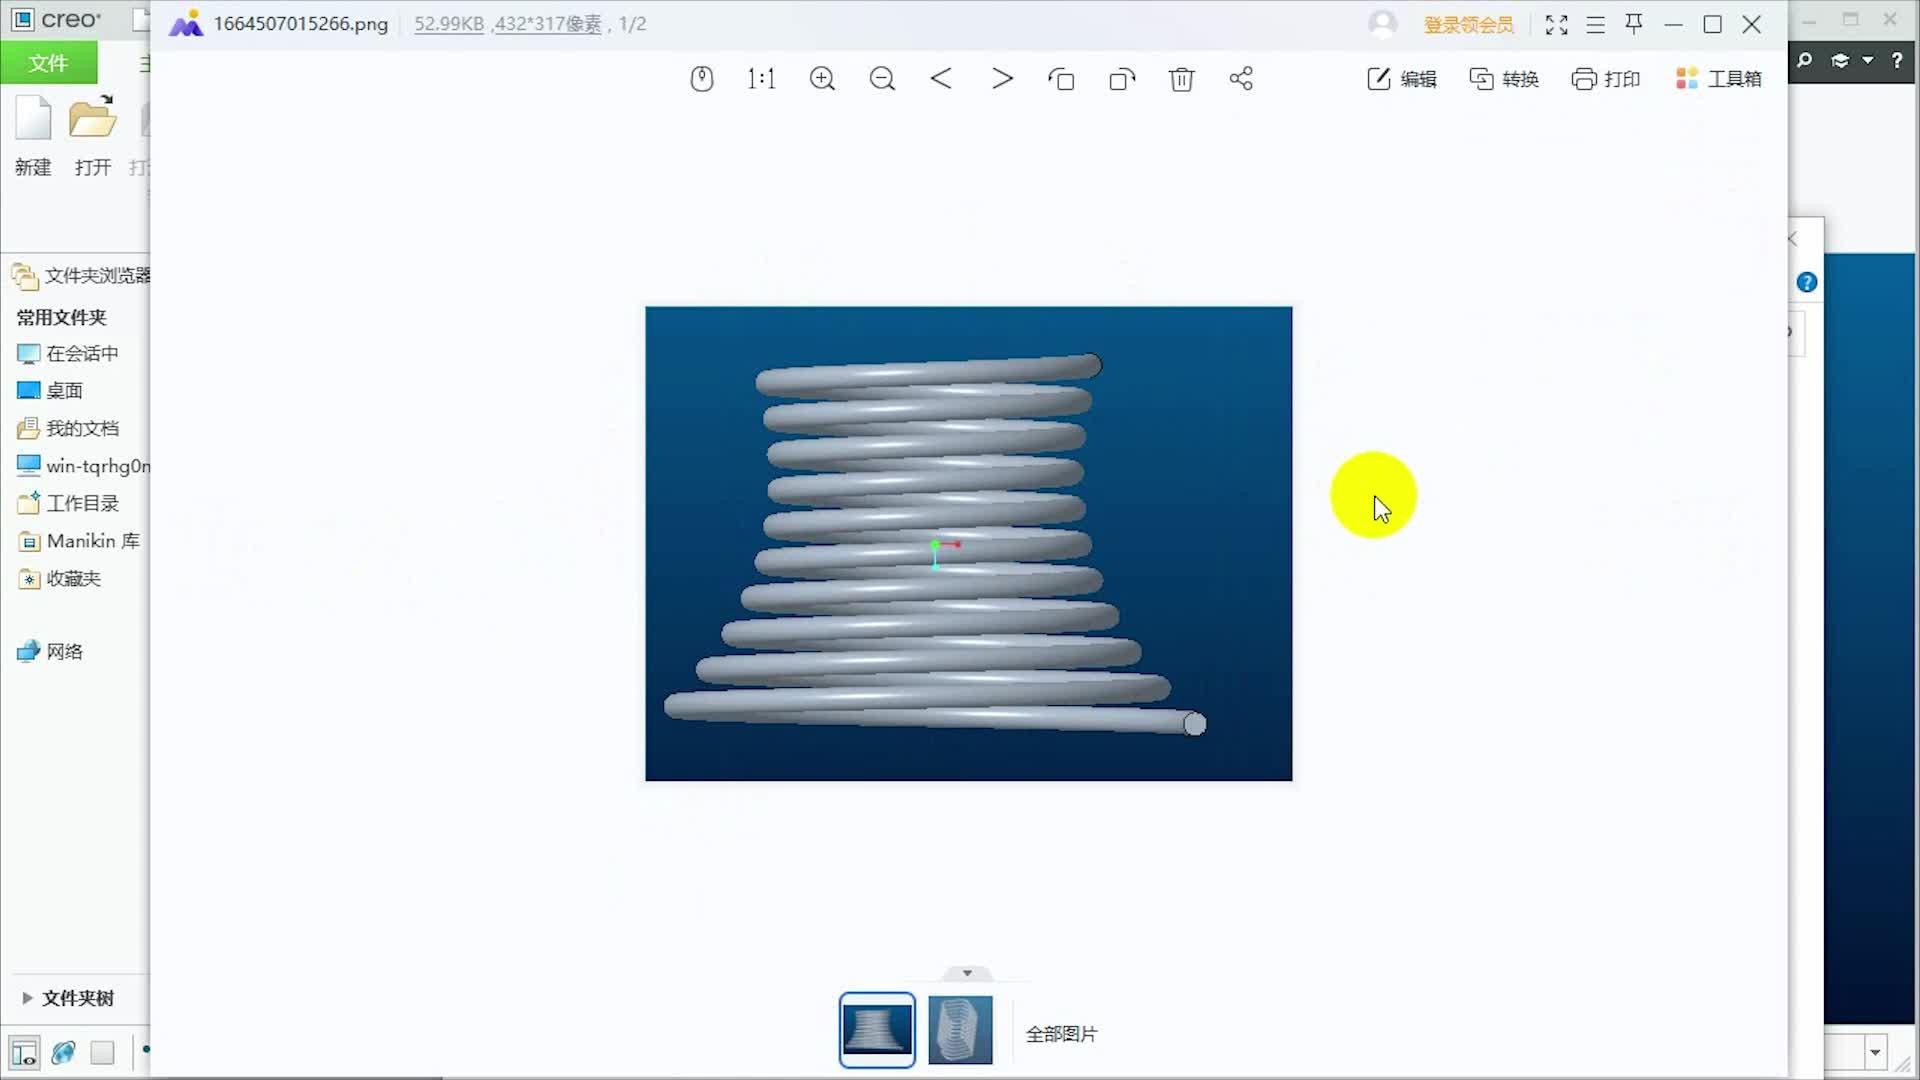Collapse the thumbnail strip arrow
The height and width of the screenshot is (1080, 1920).
click(967, 973)
